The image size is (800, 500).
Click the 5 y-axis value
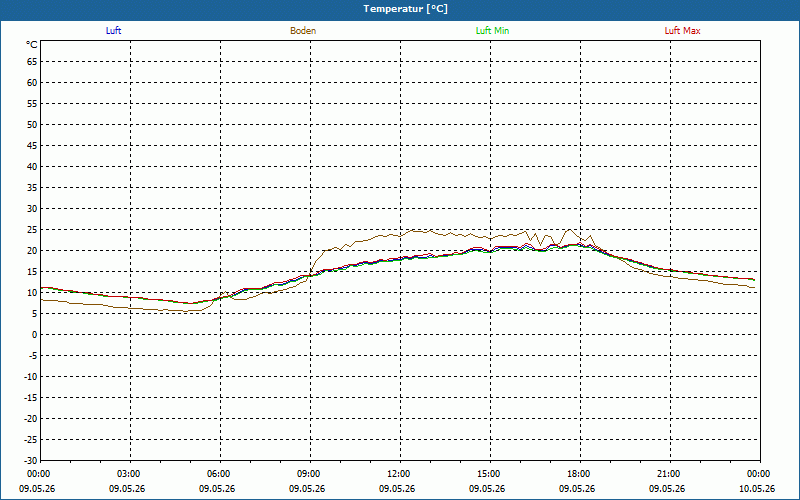click(35, 314)
